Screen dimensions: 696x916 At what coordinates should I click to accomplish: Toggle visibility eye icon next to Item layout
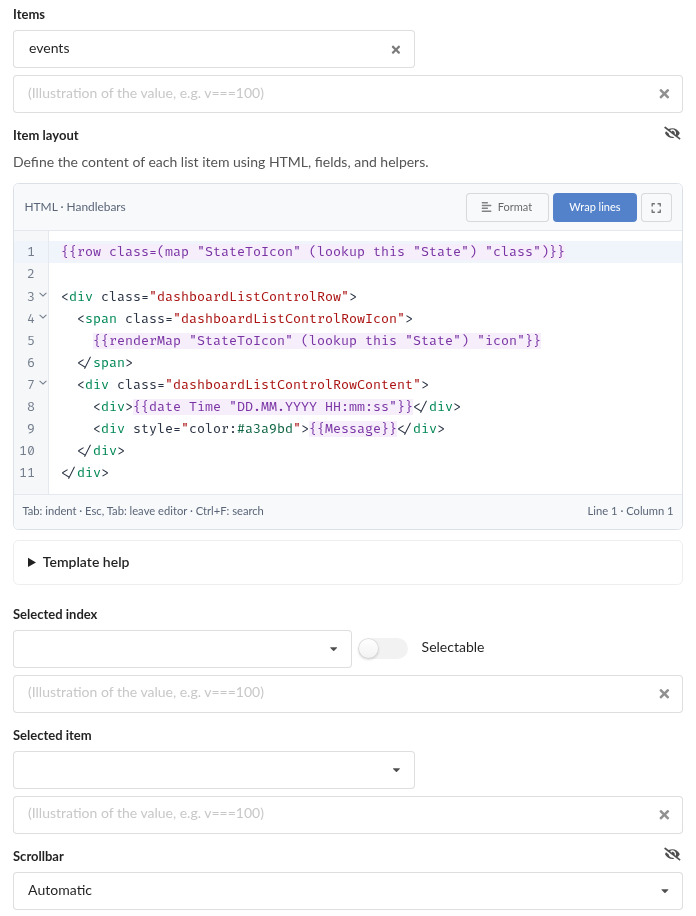click(672, 134)
